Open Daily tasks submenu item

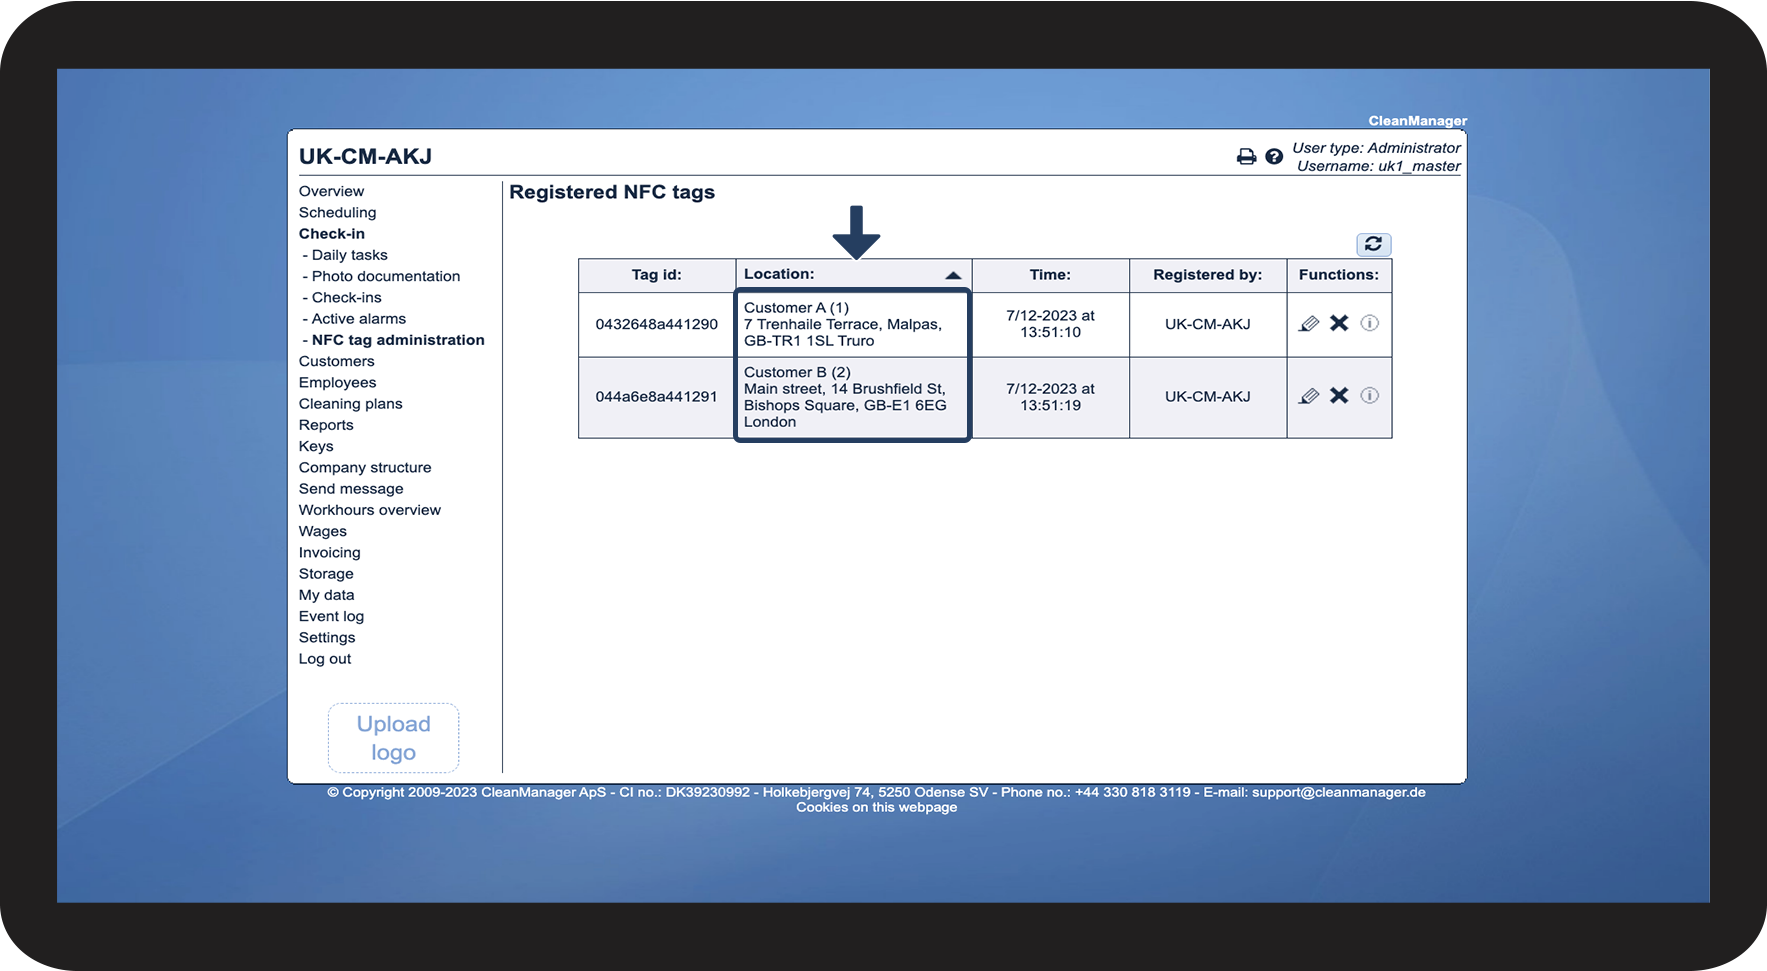coord(349,255)
